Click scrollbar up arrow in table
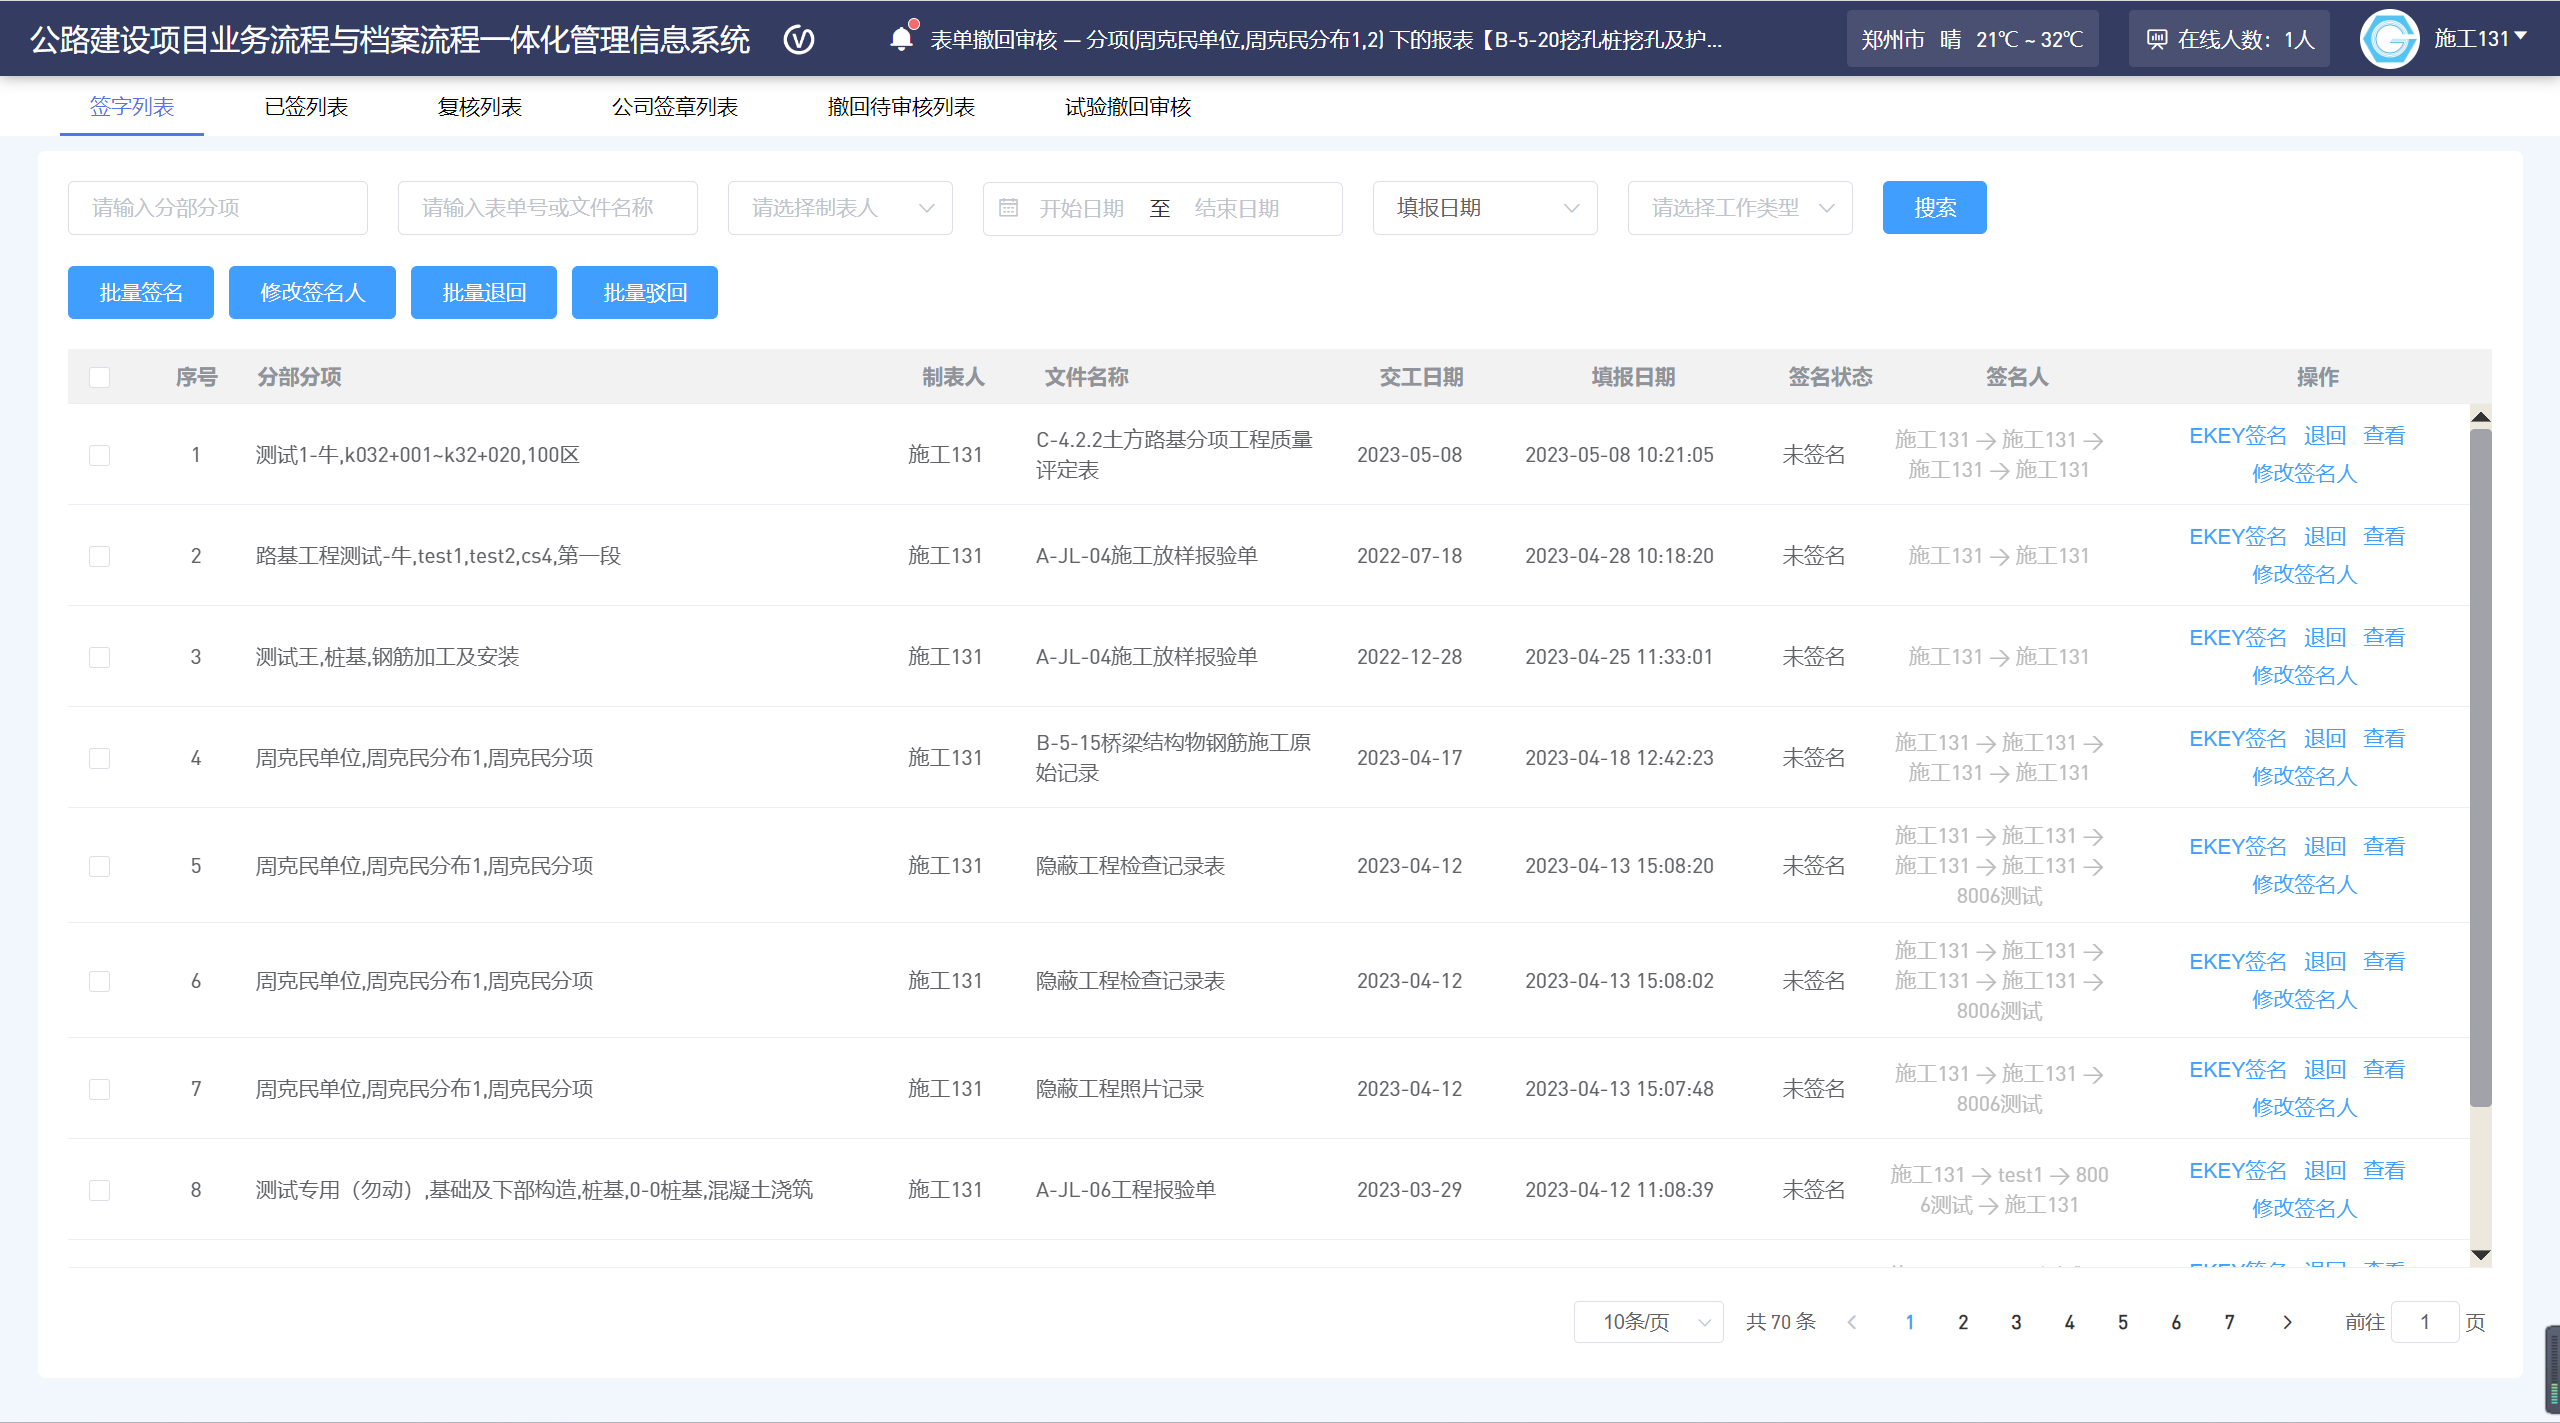 [x=2480, y=416]
